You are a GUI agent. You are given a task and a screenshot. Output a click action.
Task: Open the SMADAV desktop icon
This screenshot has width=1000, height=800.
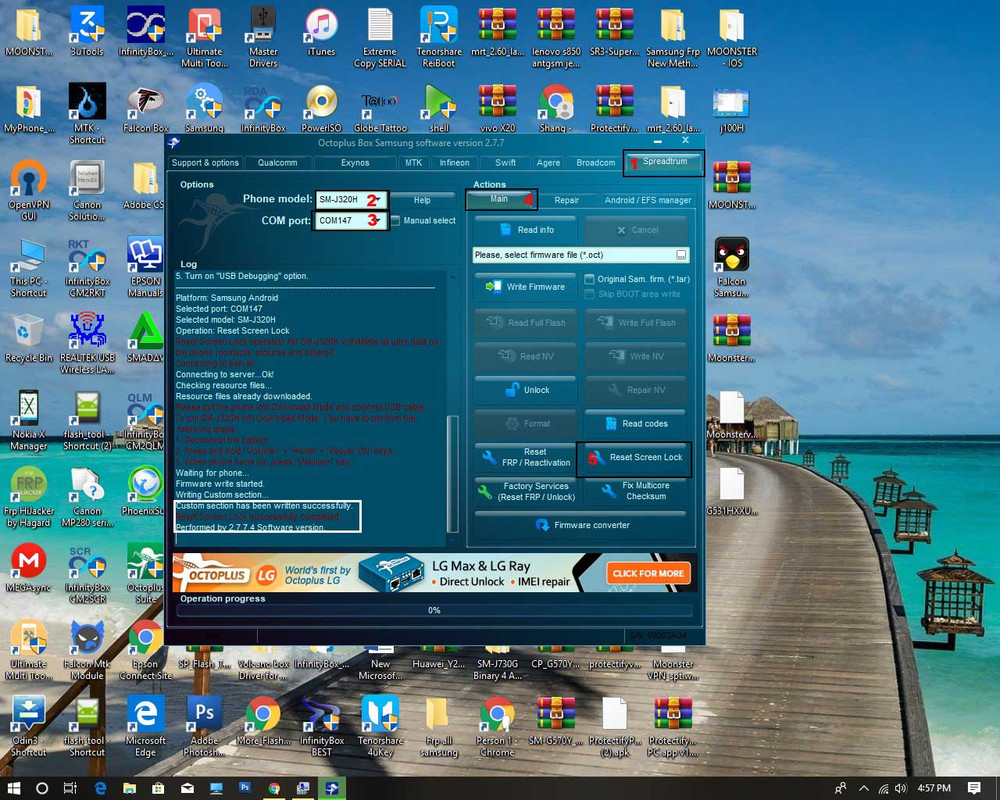(x=145, y=338)
